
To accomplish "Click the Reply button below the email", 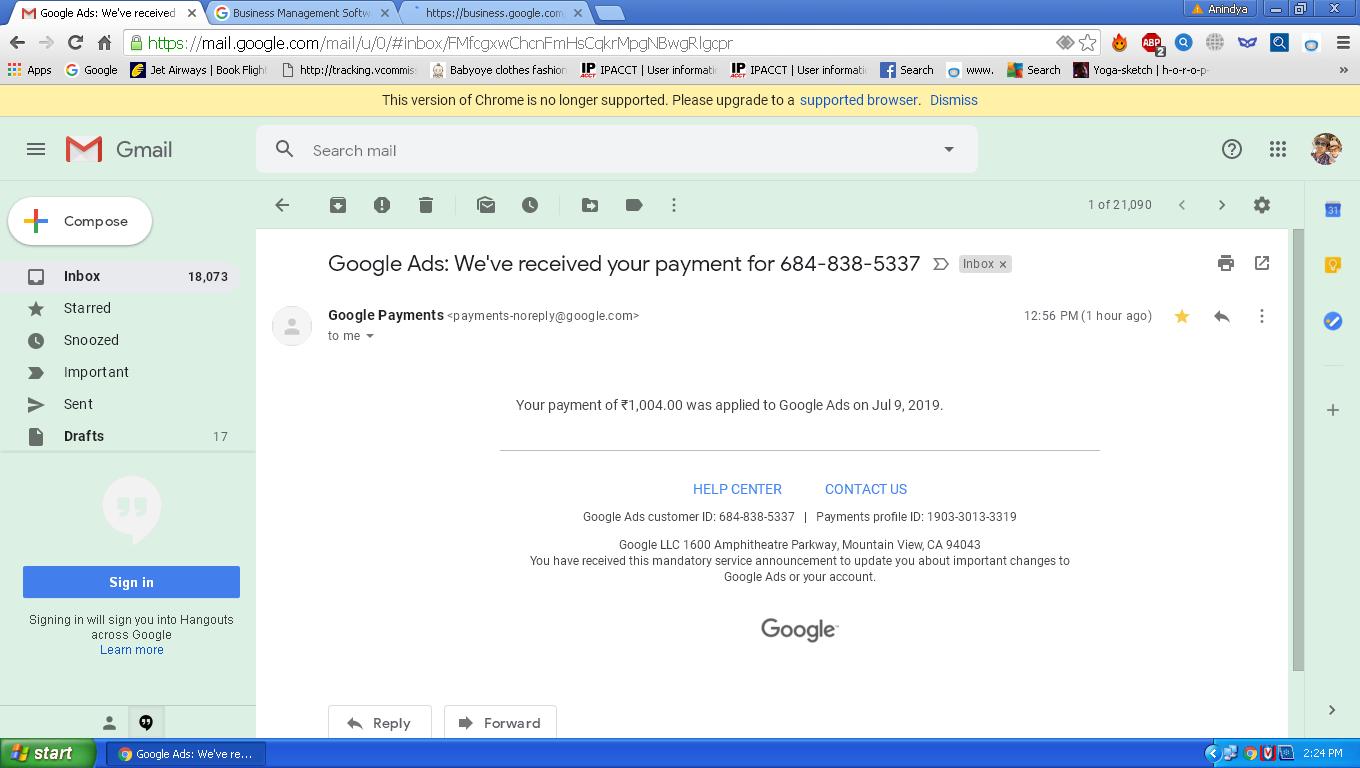I will click(379, 723).
